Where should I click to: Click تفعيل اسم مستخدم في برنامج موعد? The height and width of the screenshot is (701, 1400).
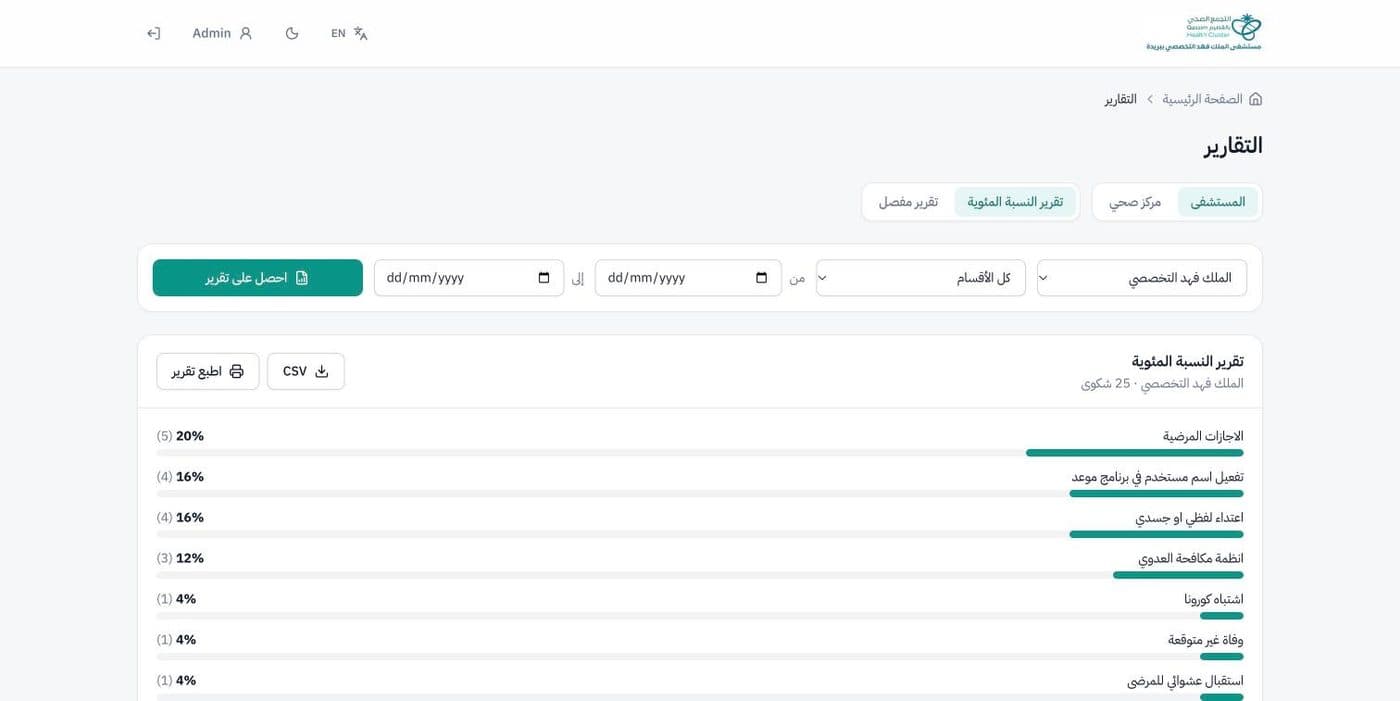[1158, 477]
